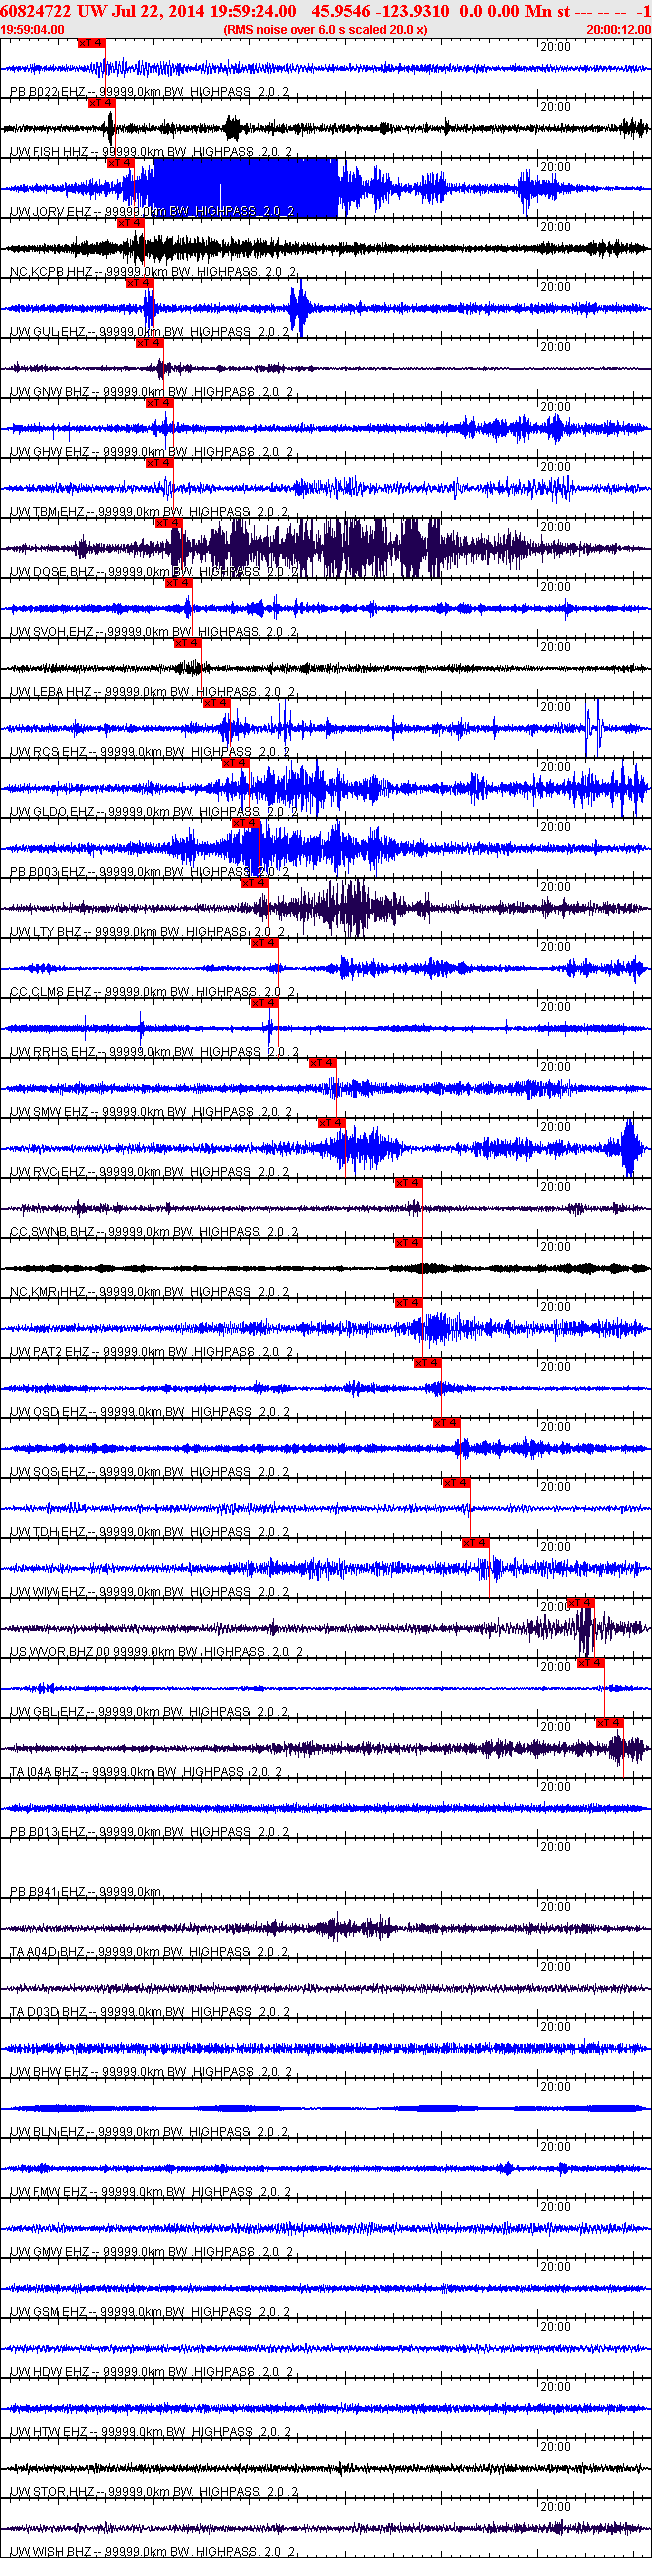Click the window start time 19:59:04.00
Screen dimensions: 652x2558
point(32,30)
